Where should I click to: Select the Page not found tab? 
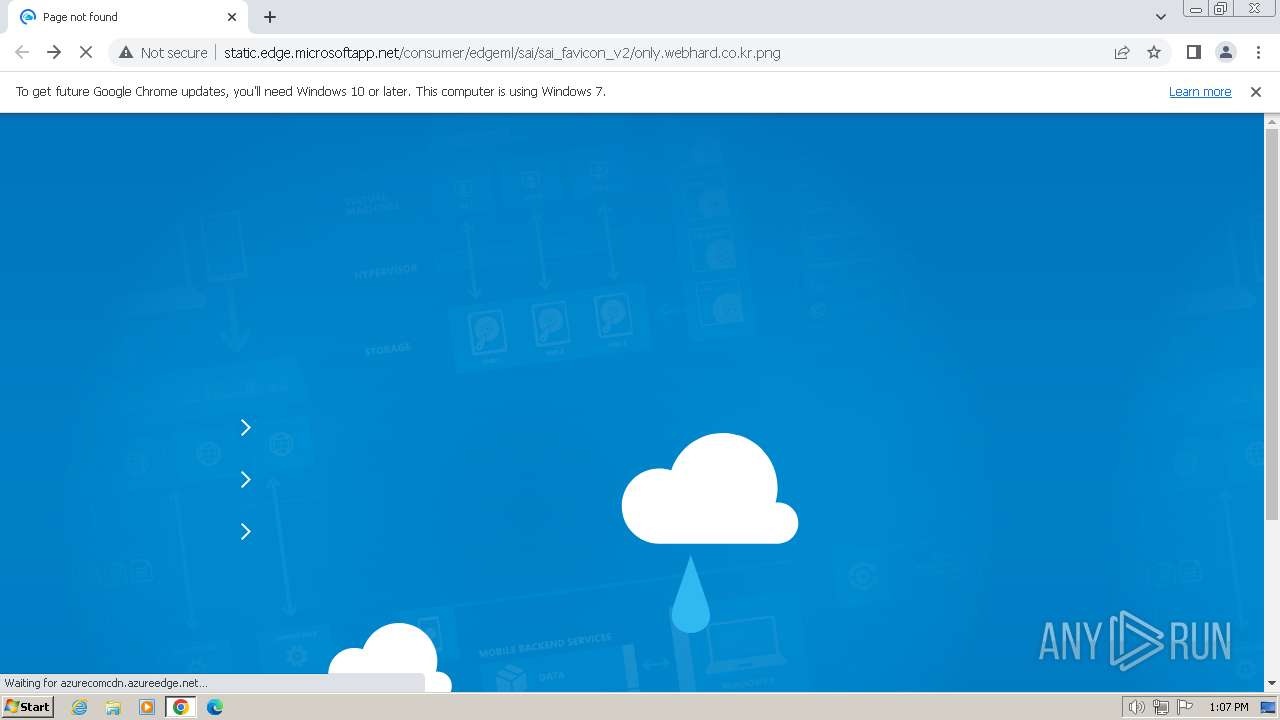pyautogui.click(x=127, y=17)
